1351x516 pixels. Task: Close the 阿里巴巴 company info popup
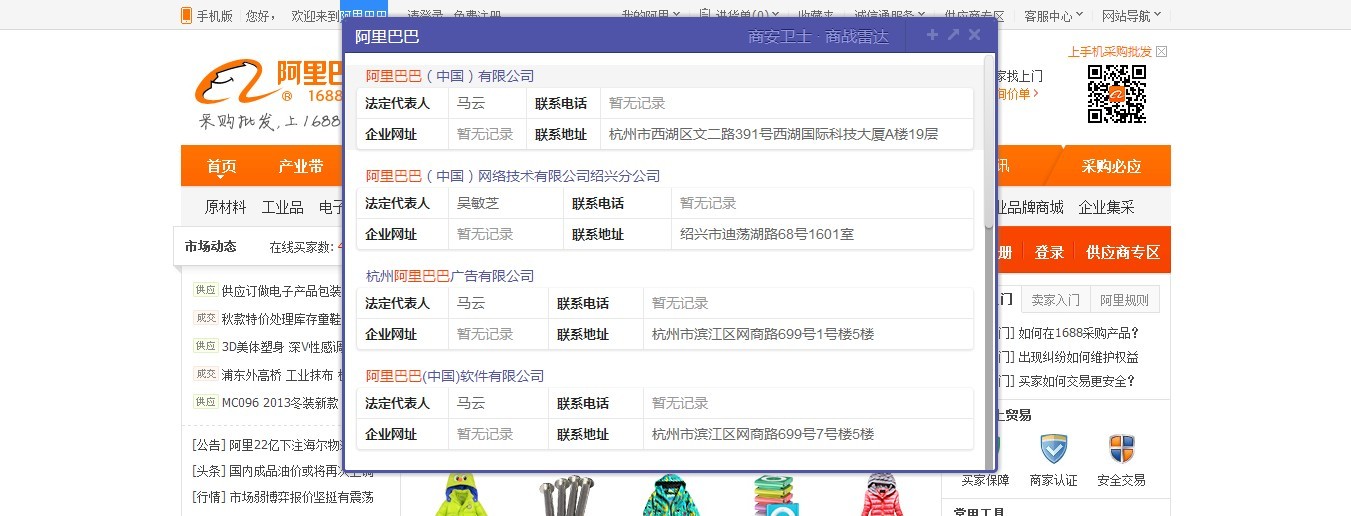pyautogui.click(x=974, y=35)
